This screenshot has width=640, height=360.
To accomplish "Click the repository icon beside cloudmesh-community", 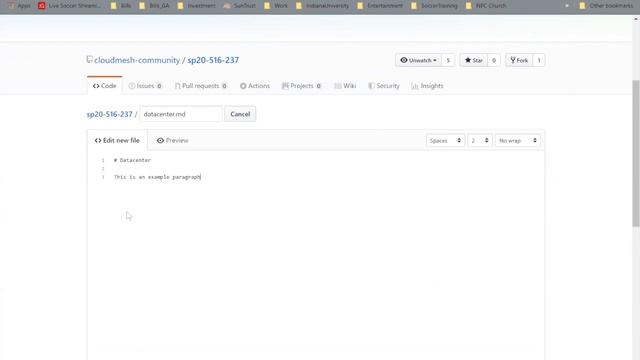I will tap(89, 60).
